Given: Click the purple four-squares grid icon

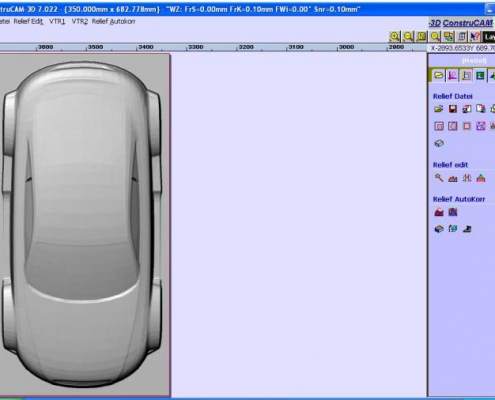Looking at the screenshot, I should (x=480, y=126).
